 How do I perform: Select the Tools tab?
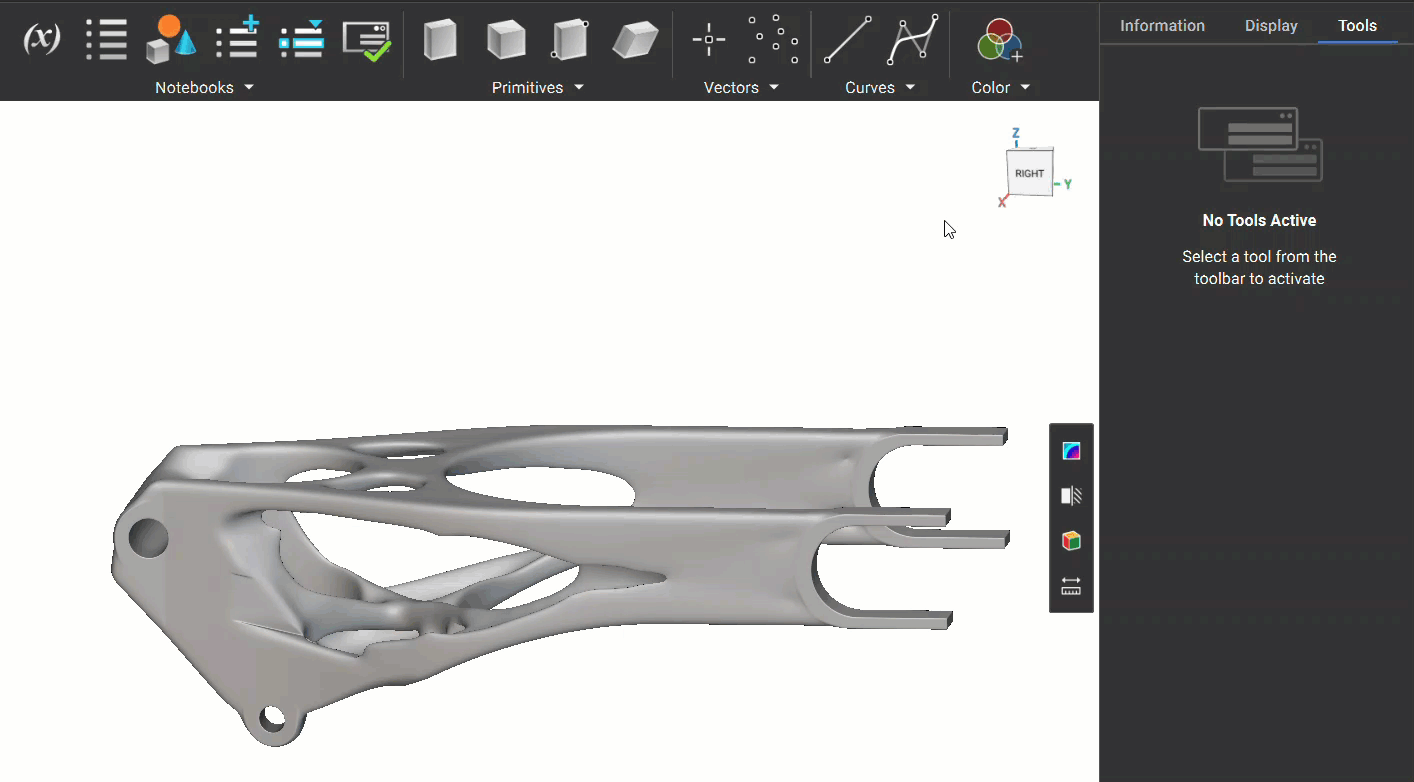pos(1357,26)
